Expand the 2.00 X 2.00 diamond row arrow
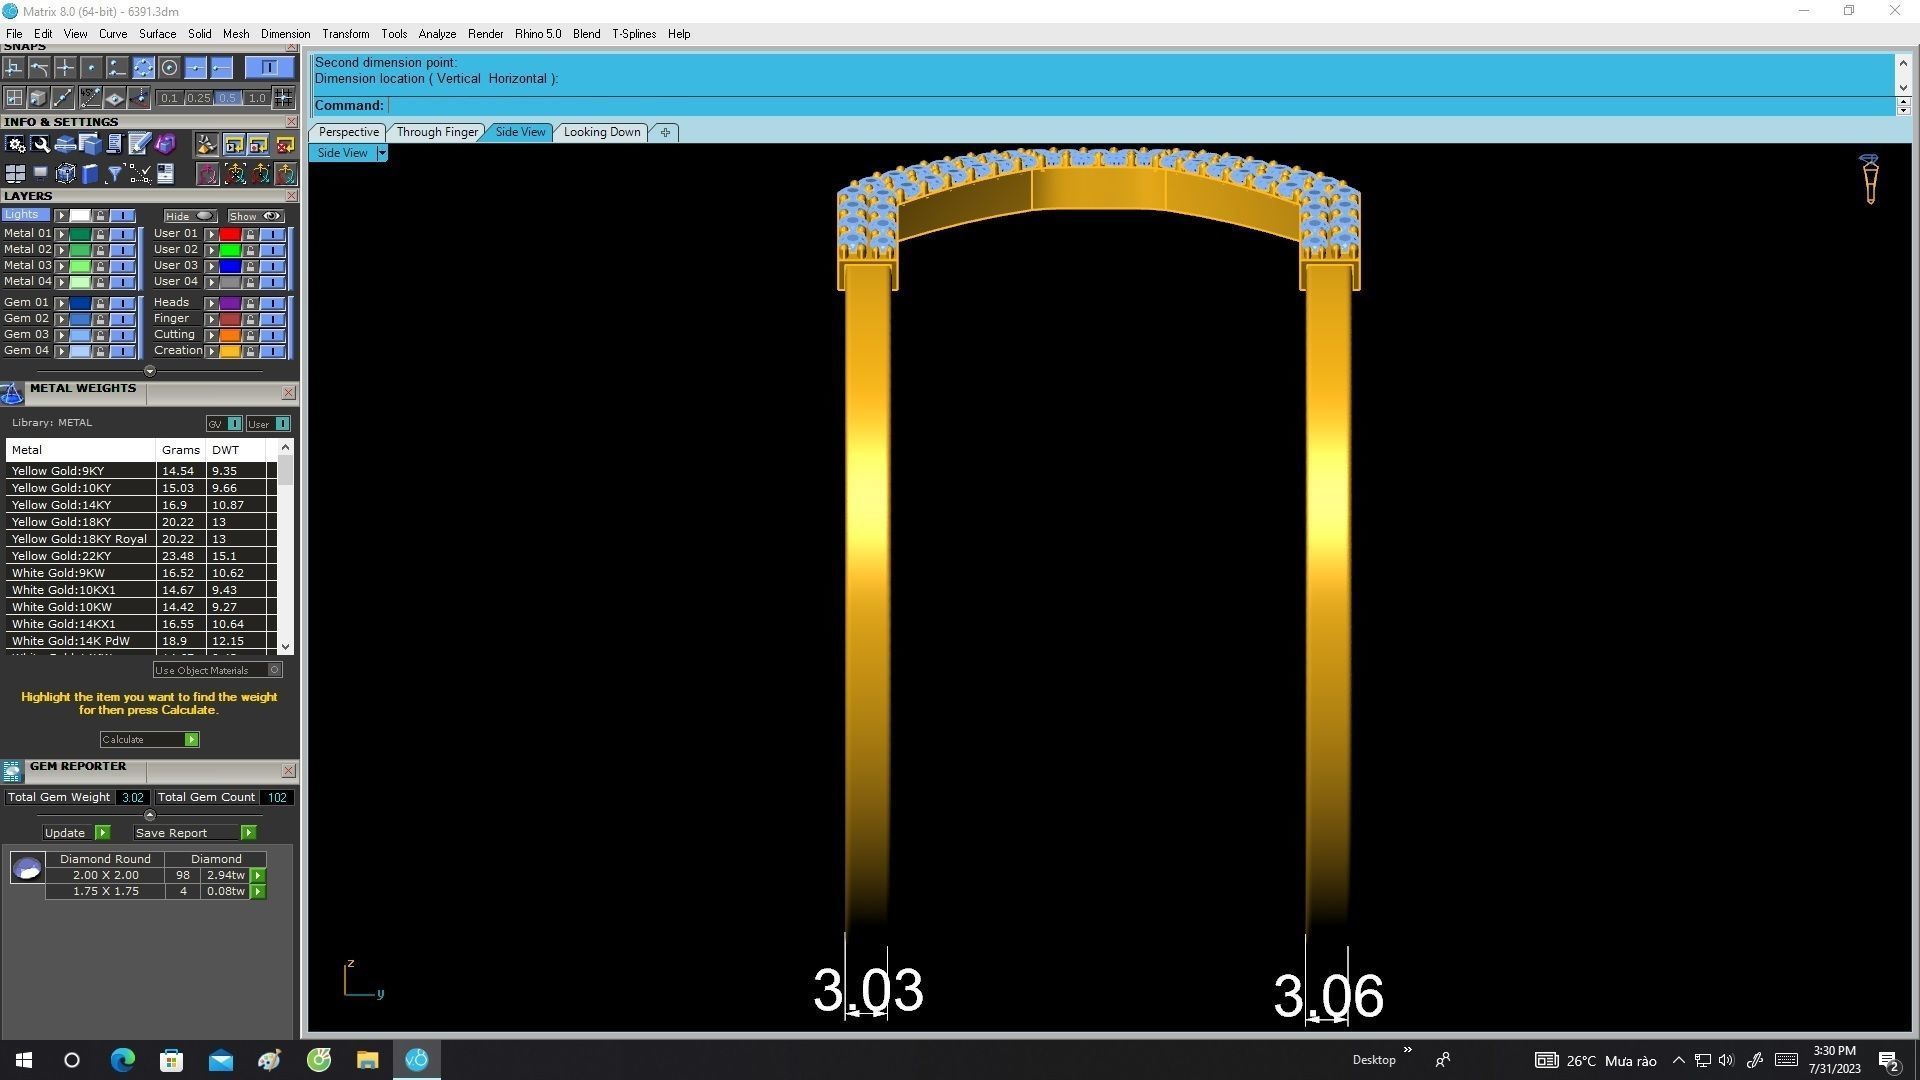The width and height of the screenshot is (1920, 1080). coord(258,875)
